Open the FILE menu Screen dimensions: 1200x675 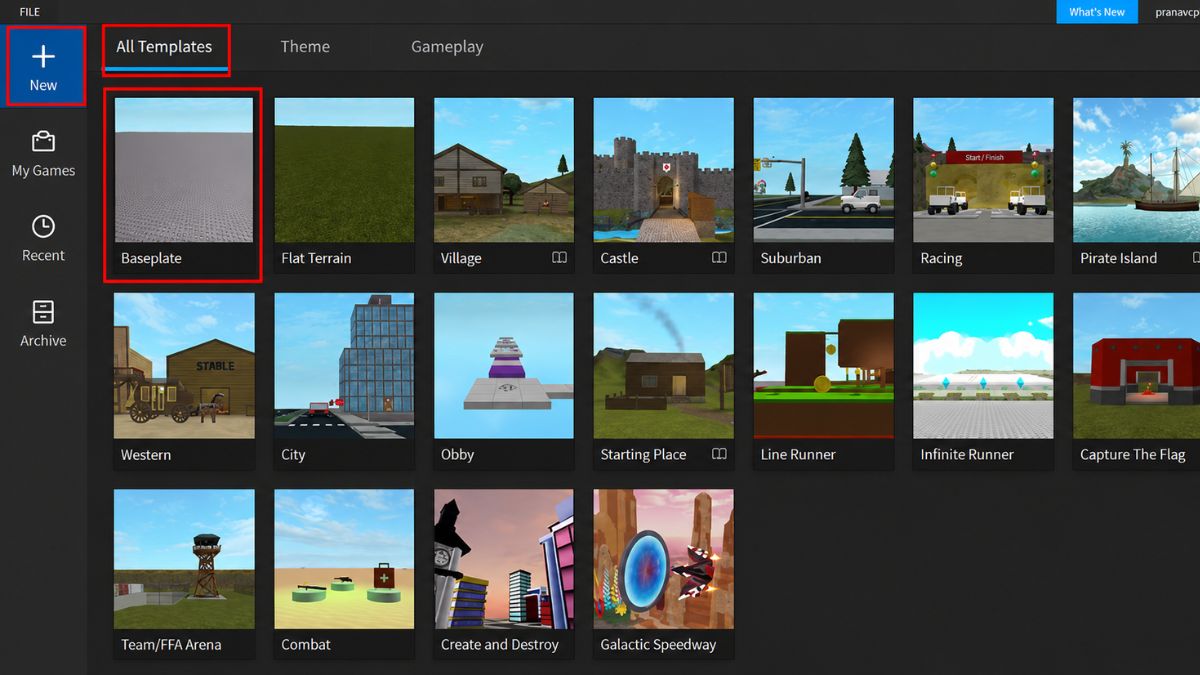30,12
